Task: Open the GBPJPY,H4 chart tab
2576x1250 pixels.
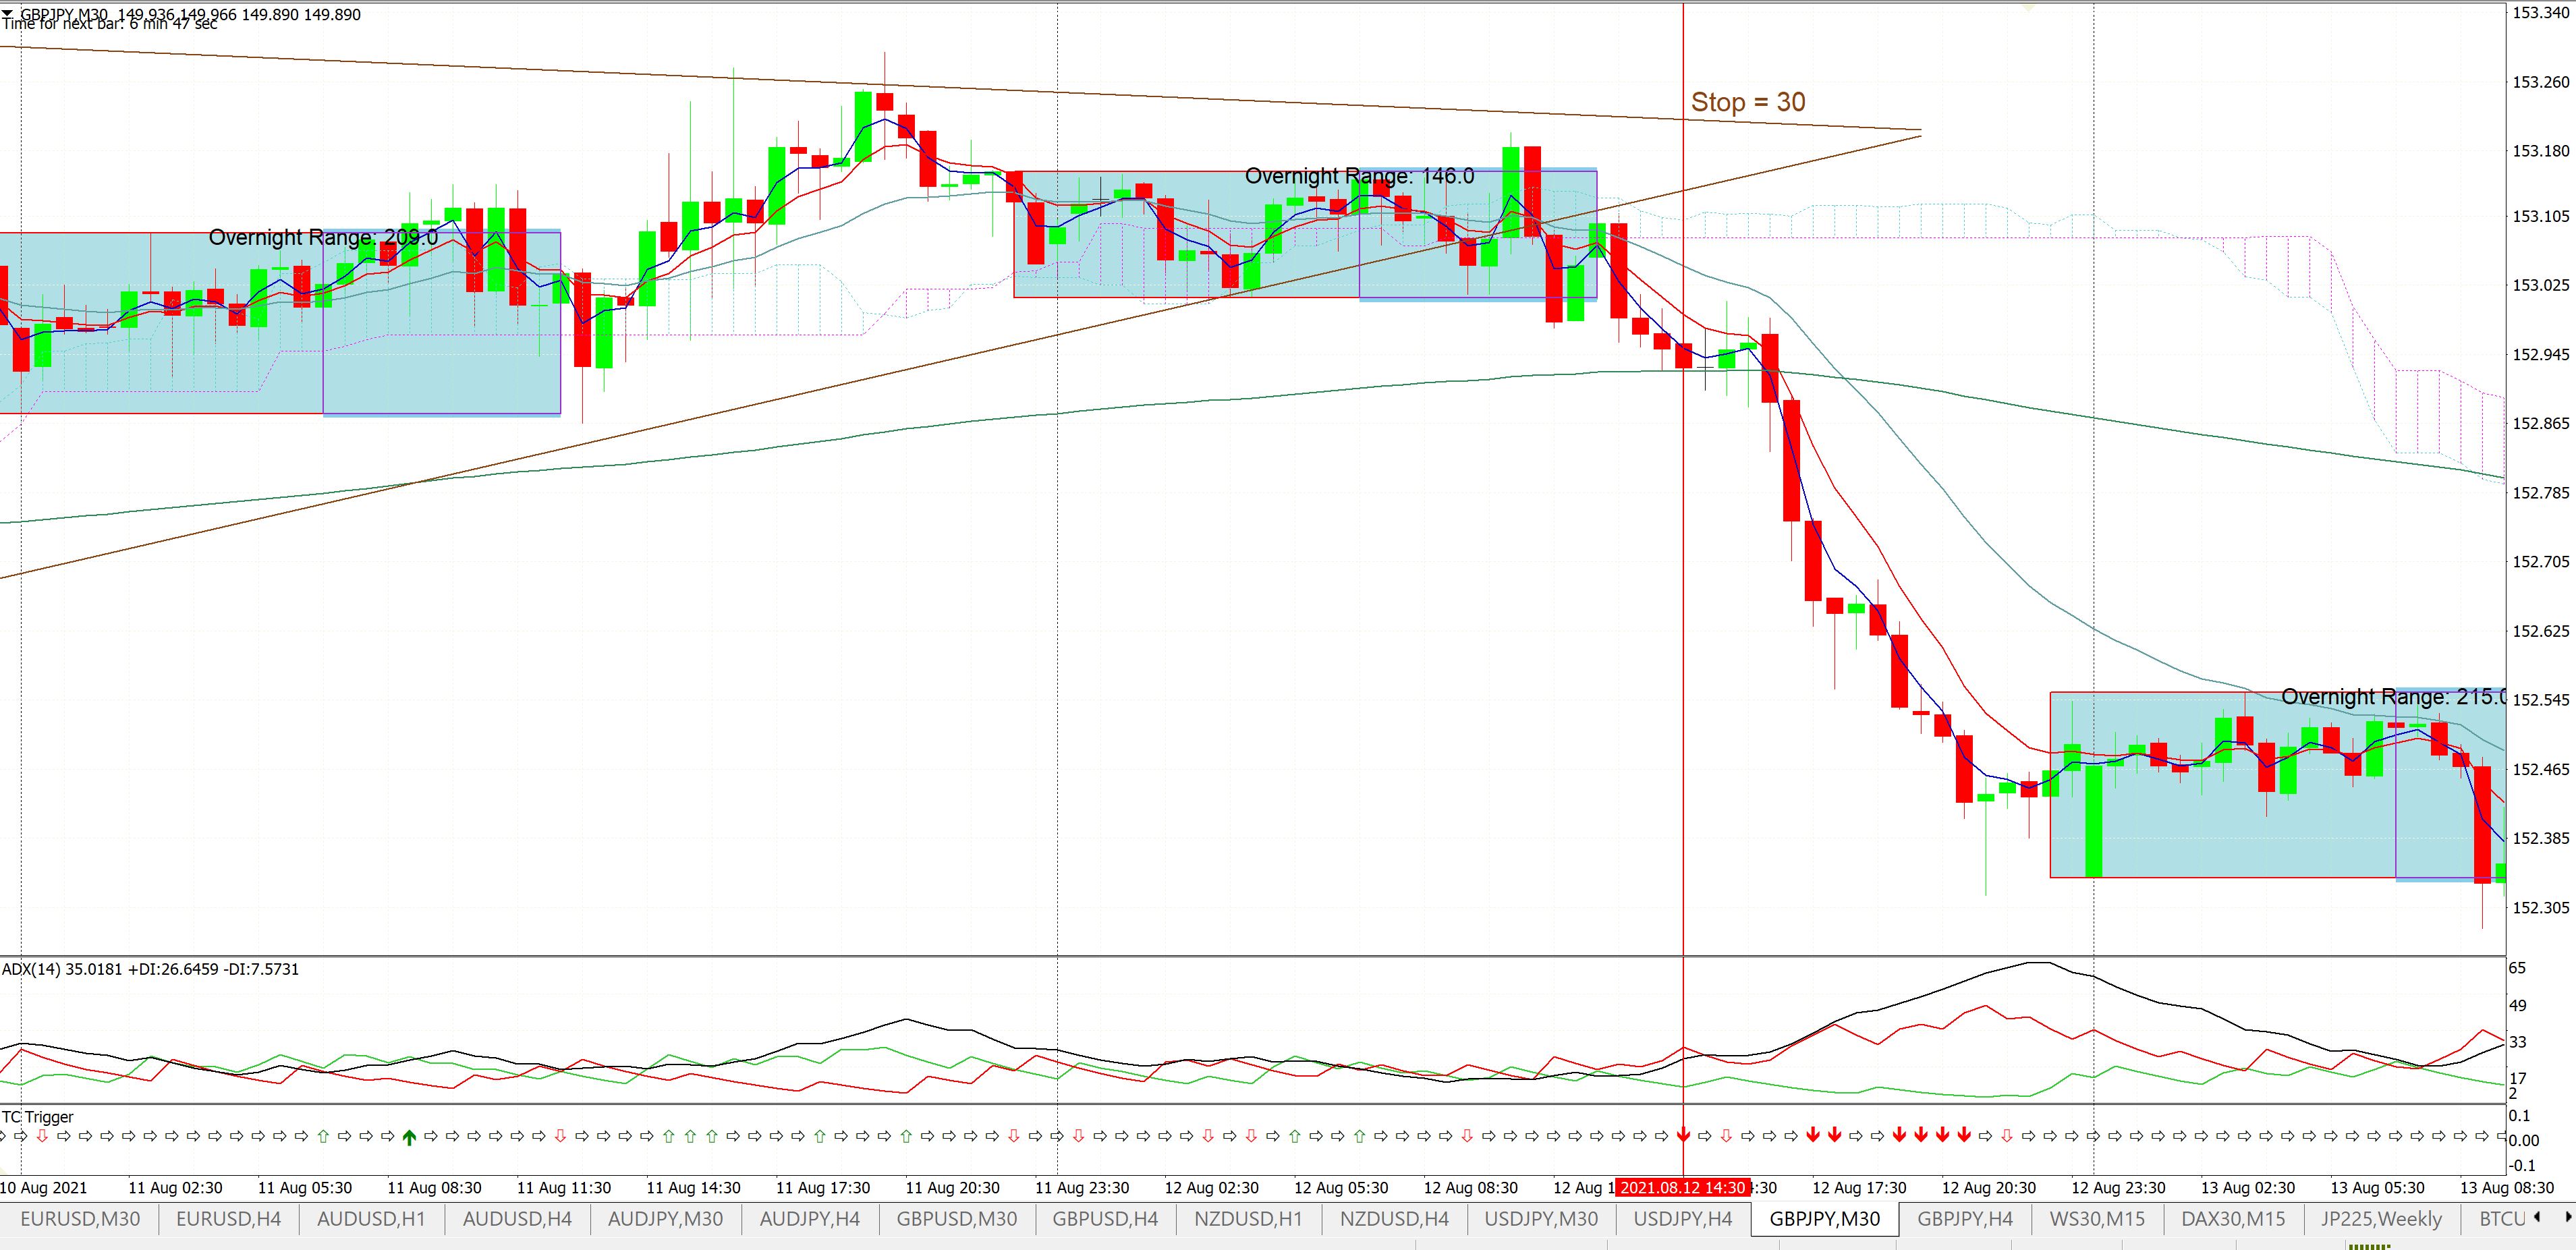Action: (1965, 1219)
